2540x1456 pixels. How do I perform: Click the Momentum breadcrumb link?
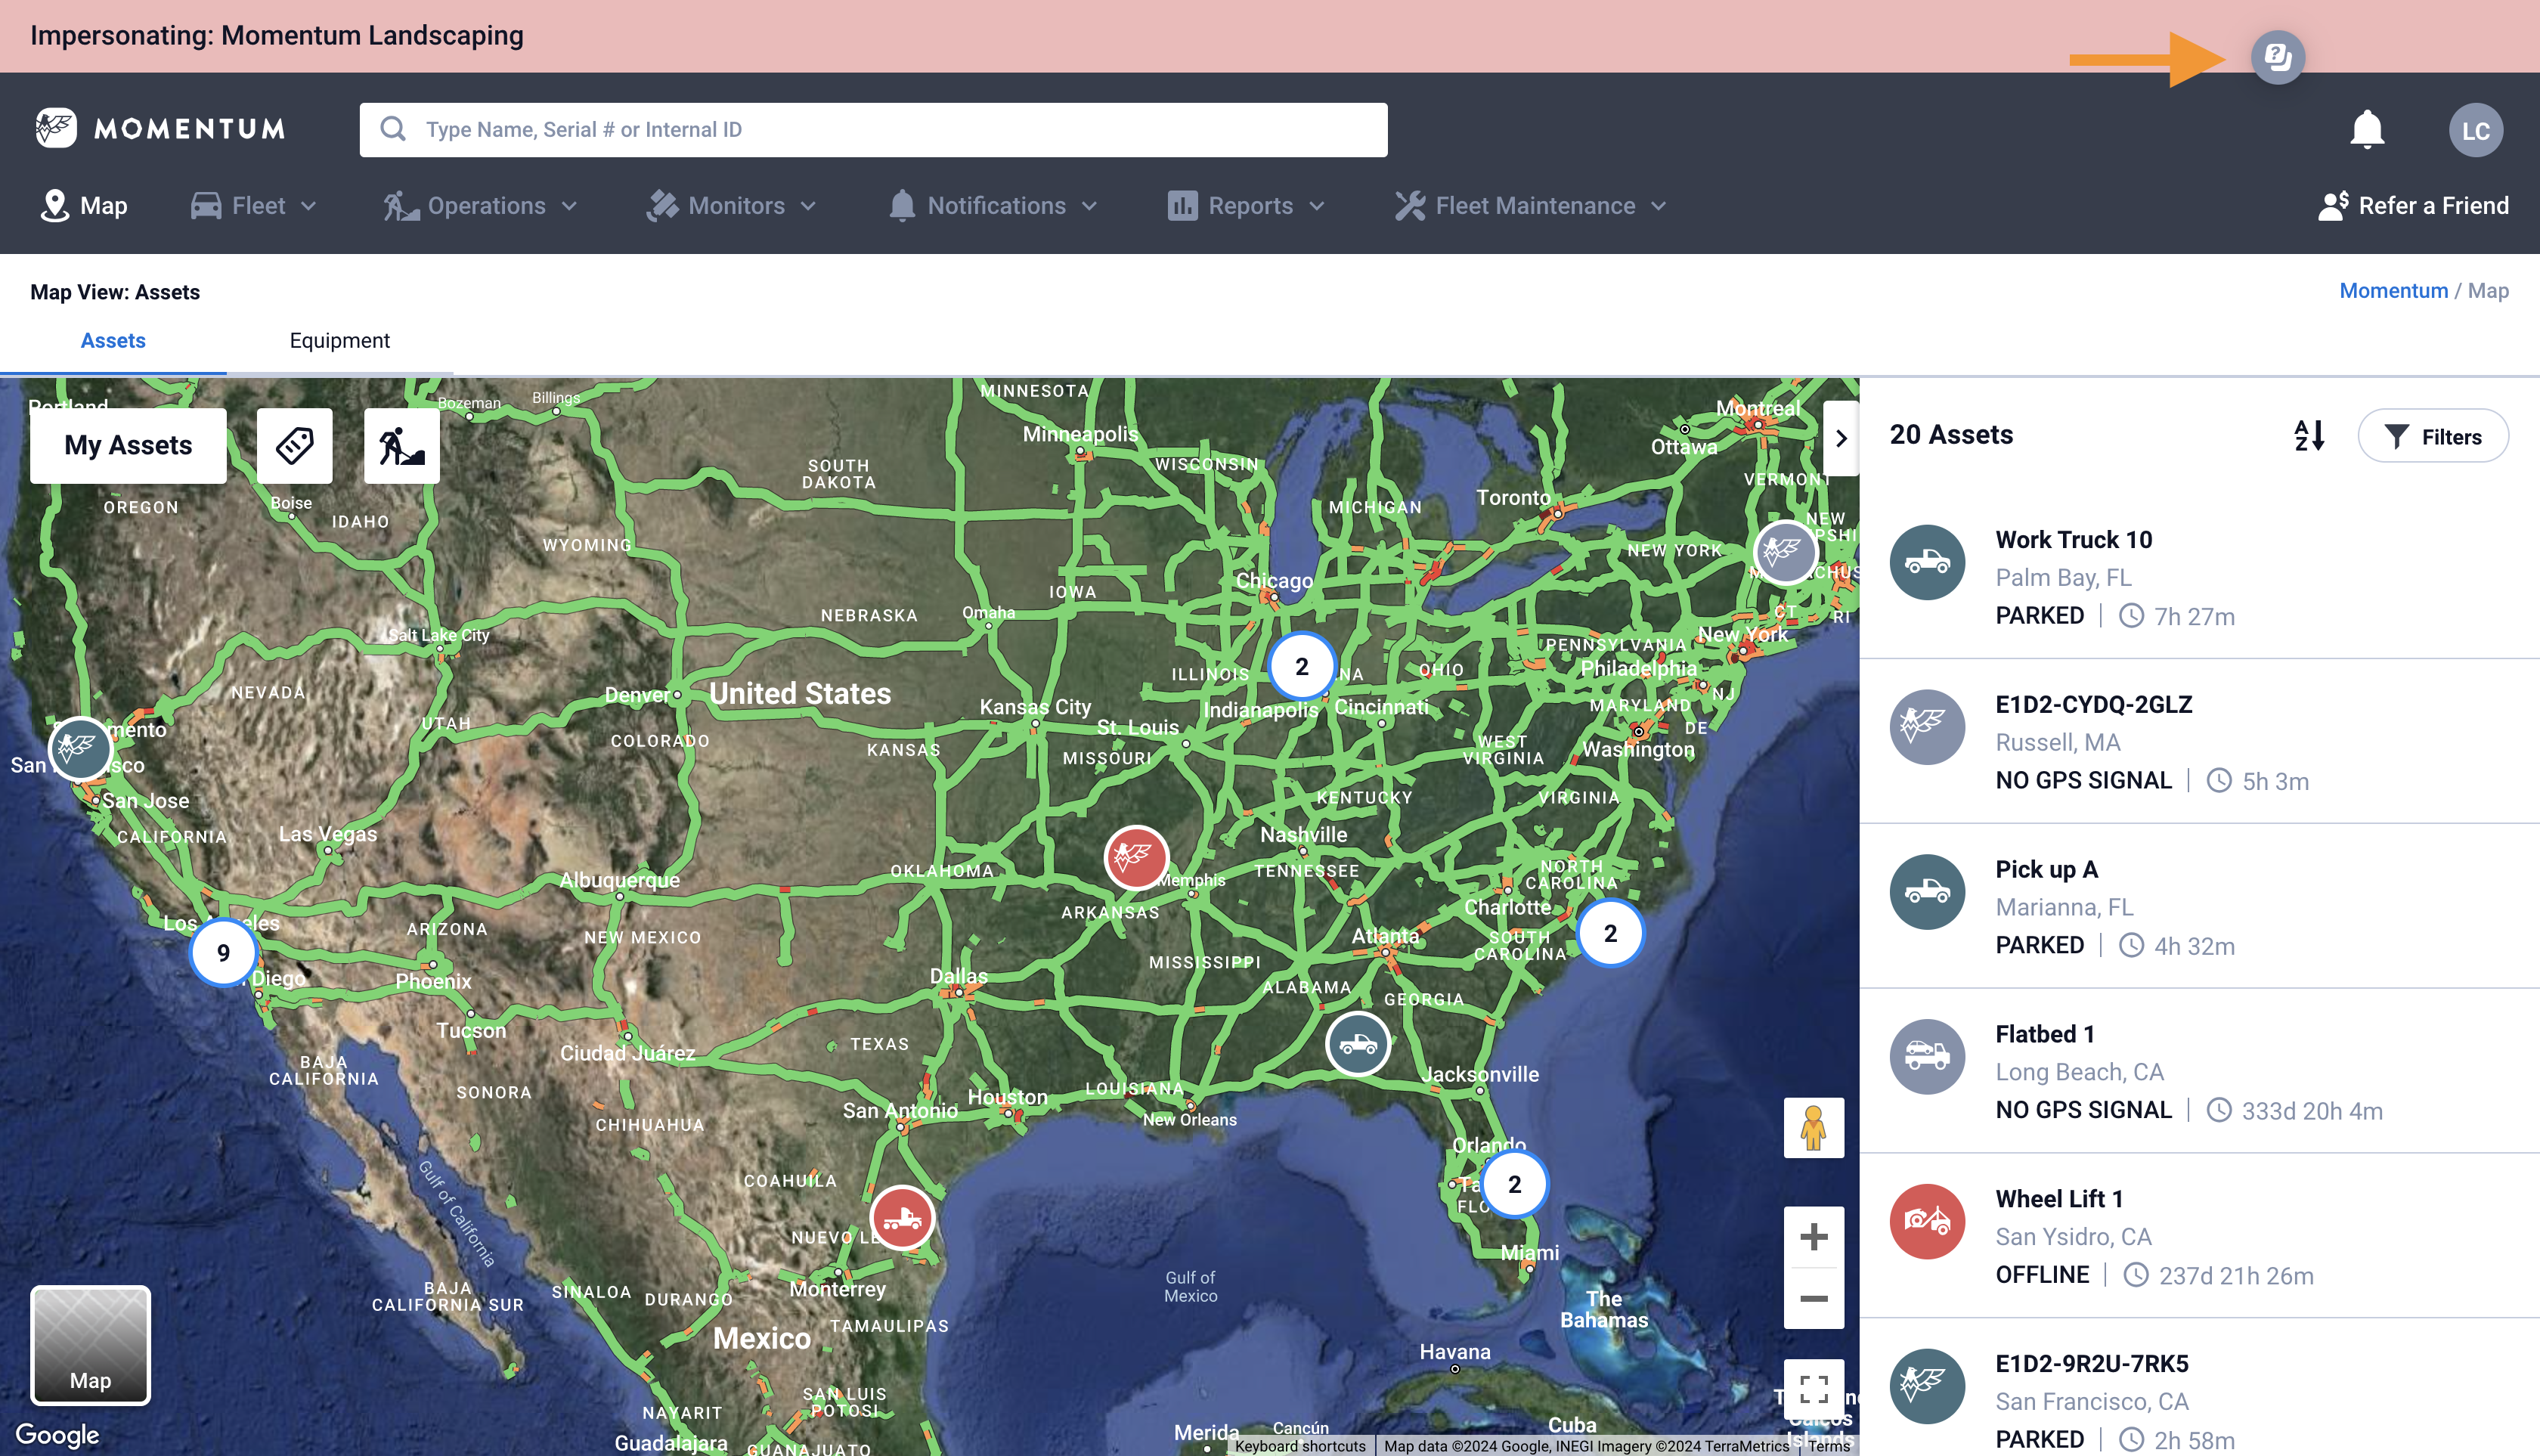tap(2393, 291)
